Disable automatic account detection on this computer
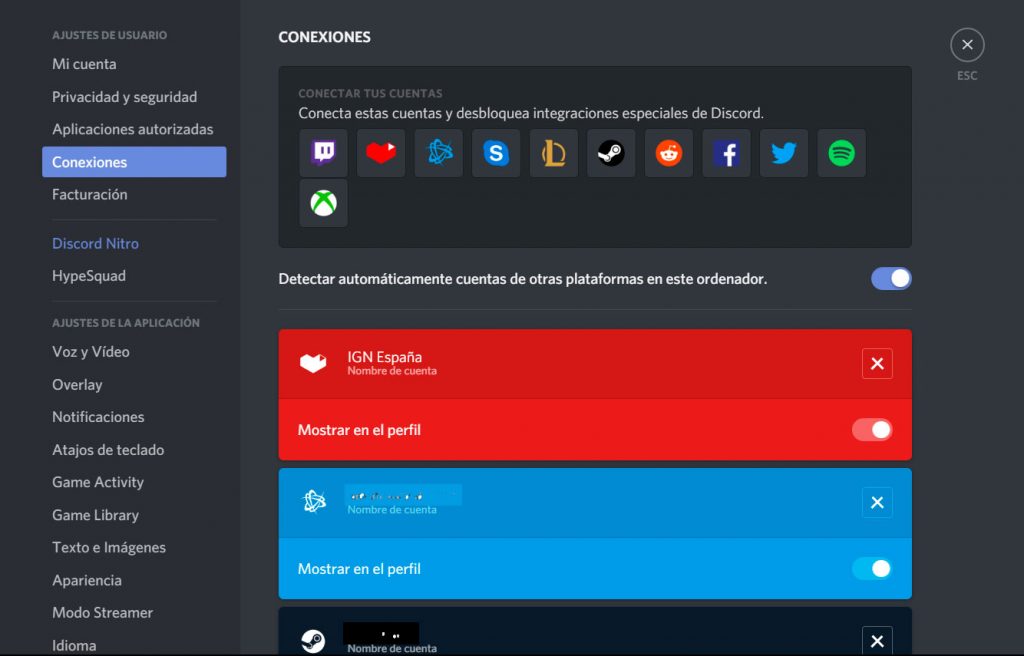This screenshot has width=1024, height=656. (x=890, y=278)
